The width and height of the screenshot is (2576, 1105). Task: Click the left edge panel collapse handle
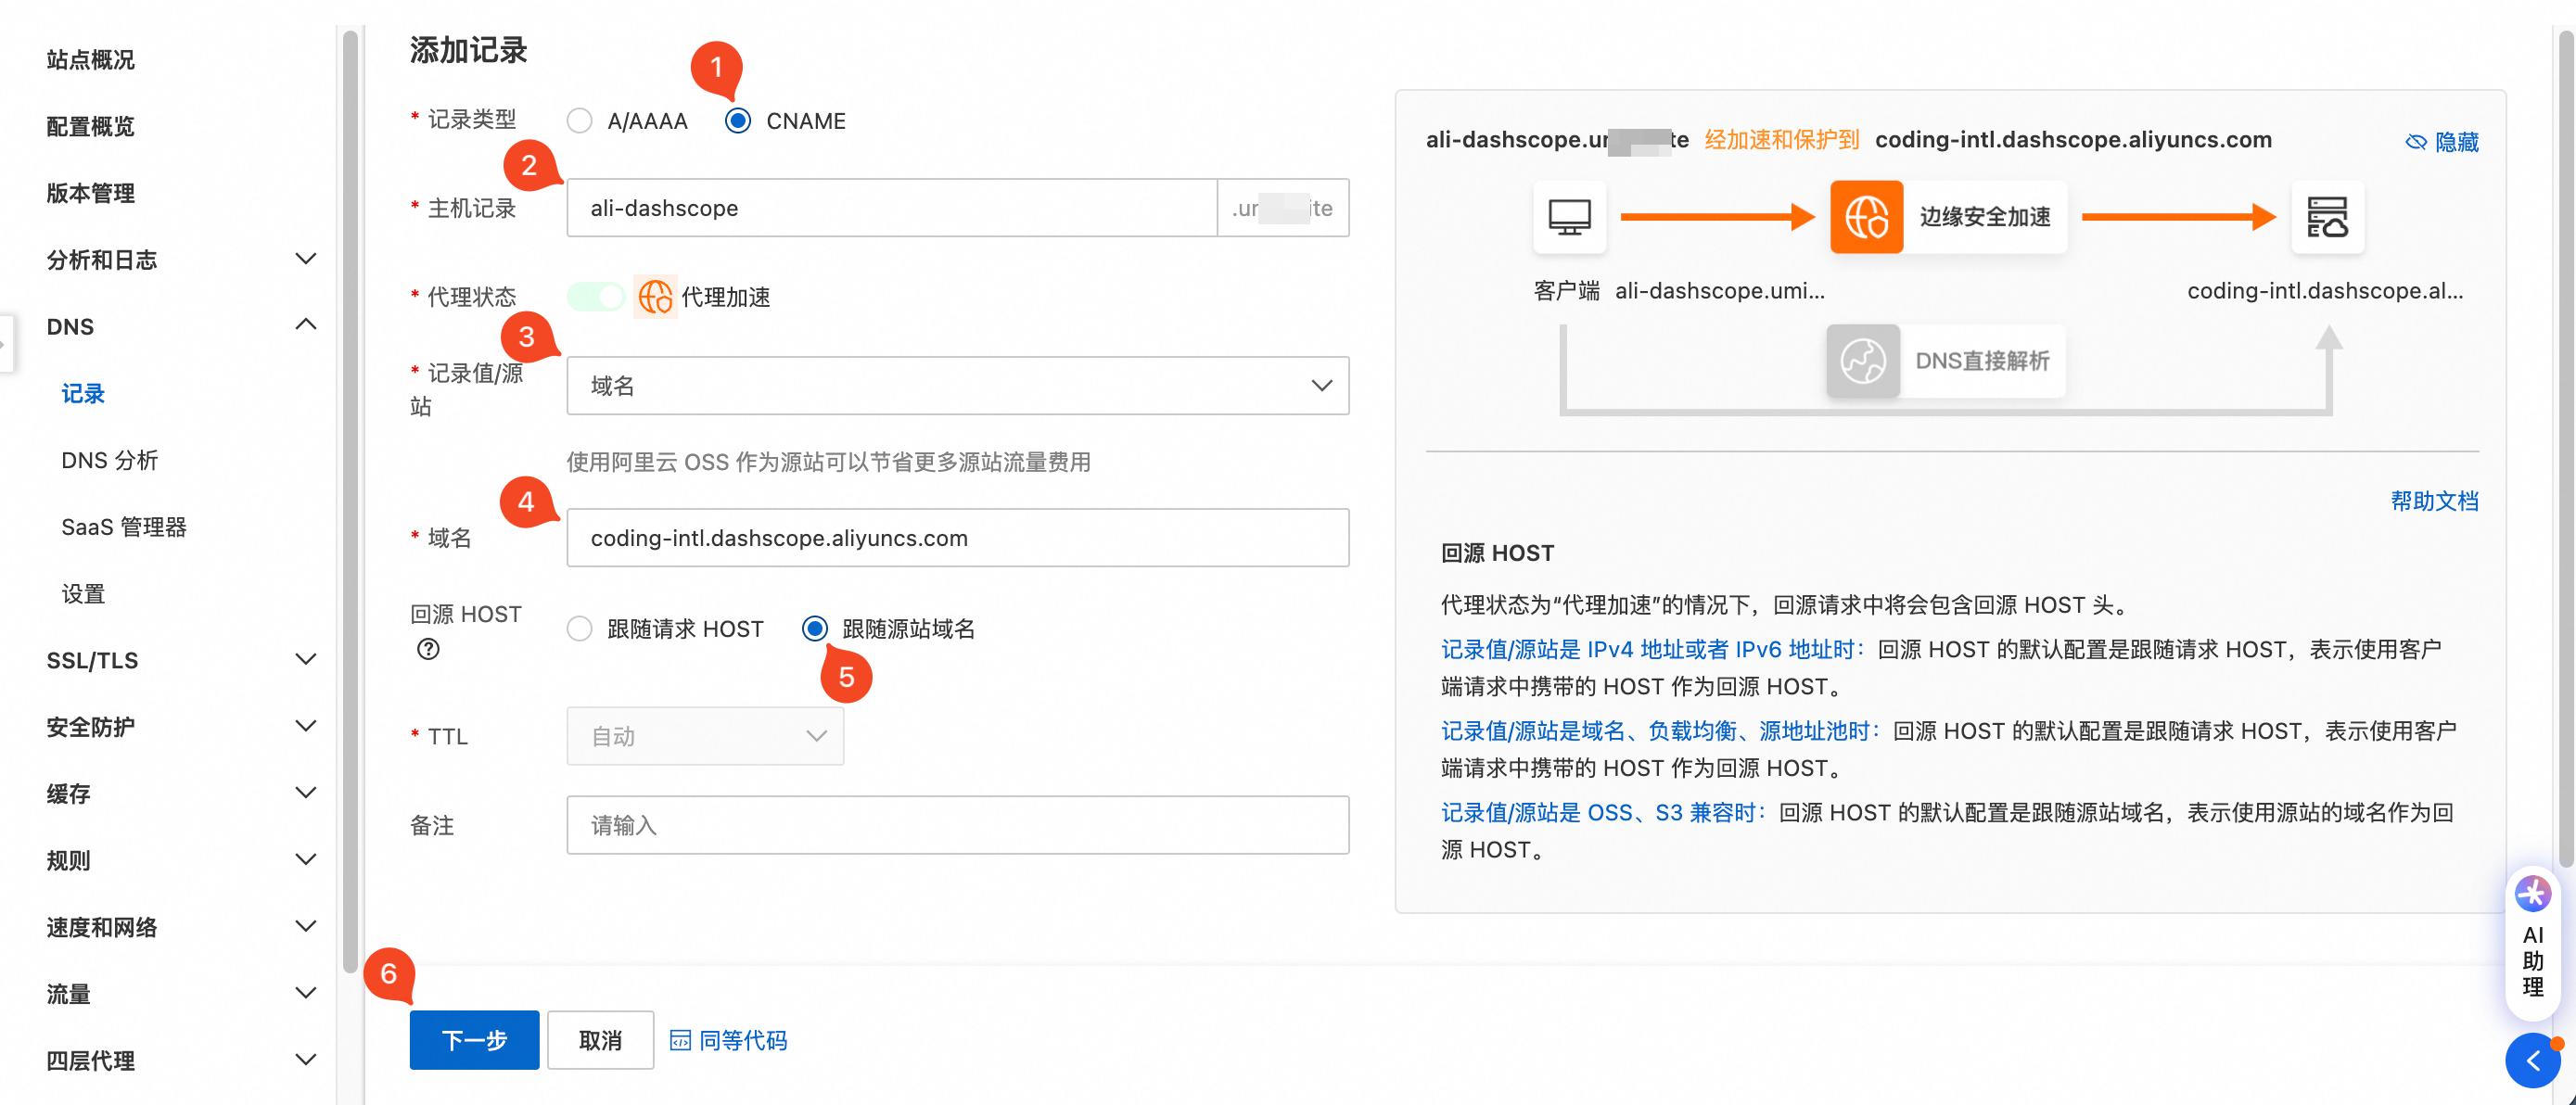[x=5, y=344]
